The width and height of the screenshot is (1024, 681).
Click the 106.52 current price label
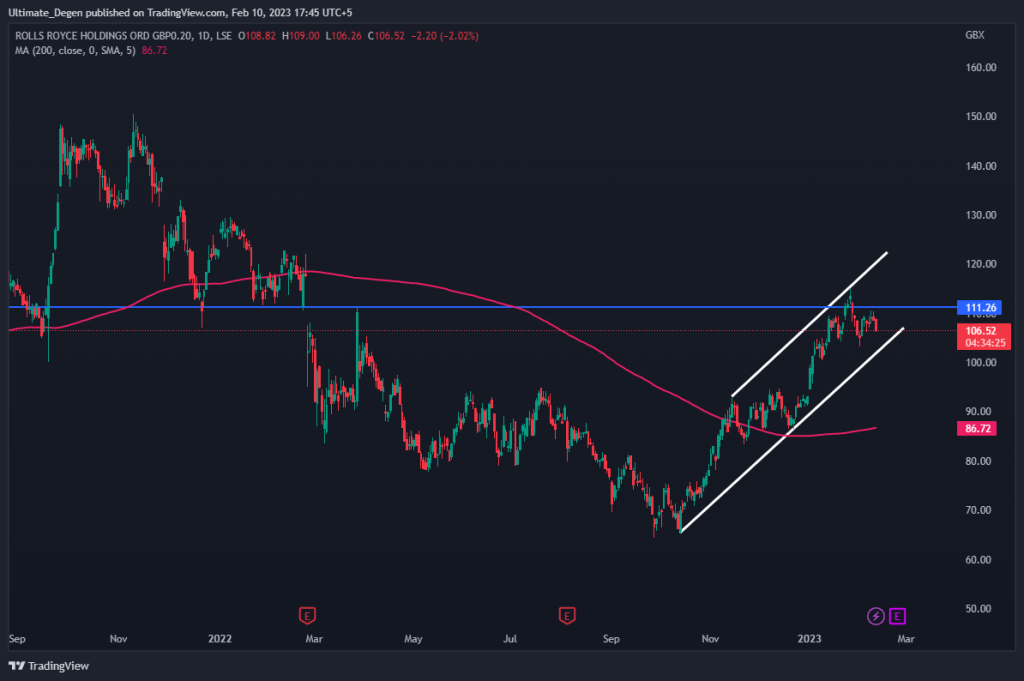click(x=981, y=331)
